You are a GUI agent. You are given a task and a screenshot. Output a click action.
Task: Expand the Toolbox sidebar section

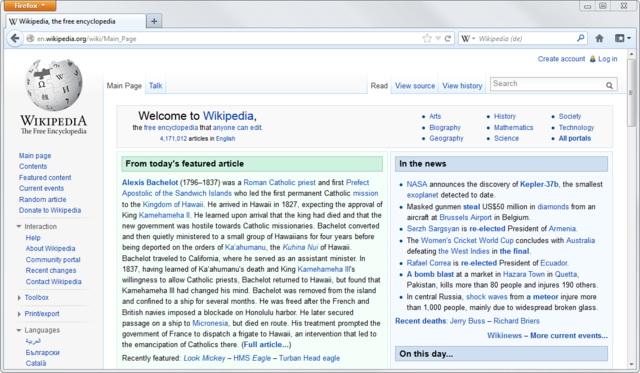pyautogui.click(x=19, y=298)
